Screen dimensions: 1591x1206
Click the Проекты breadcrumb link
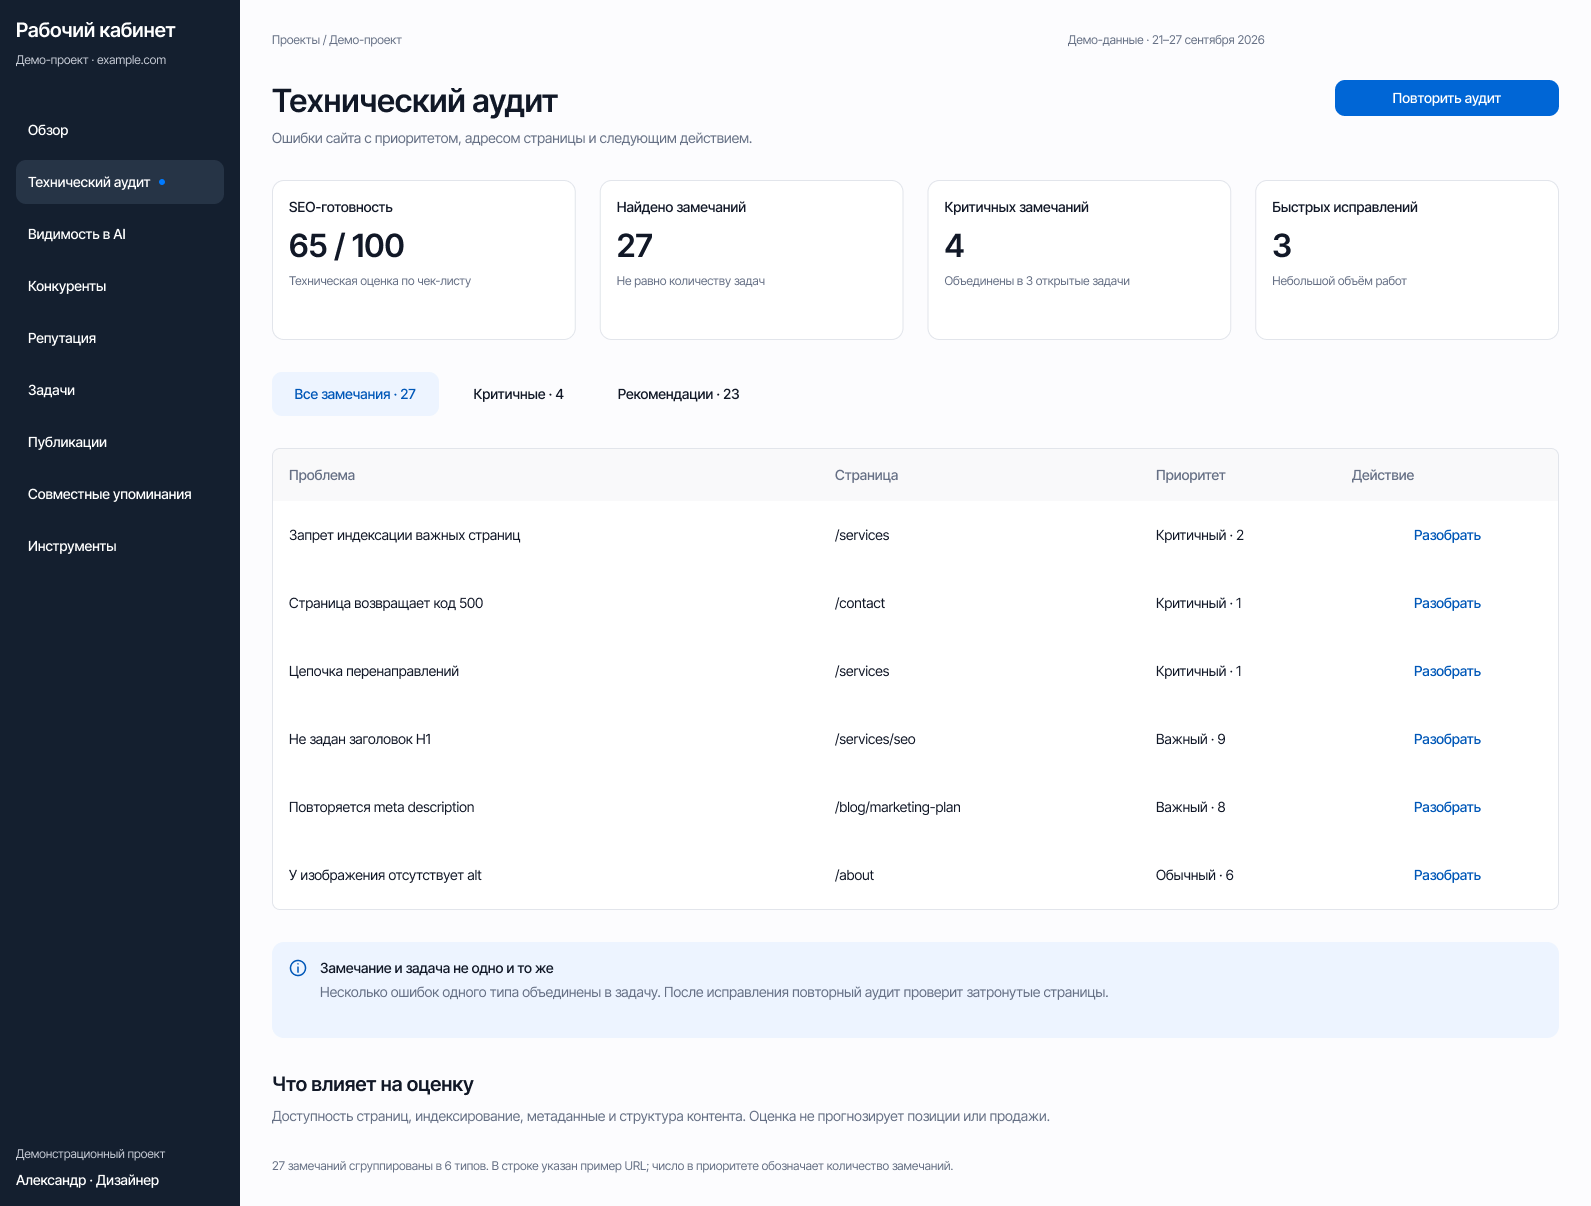tap(296, 40)
